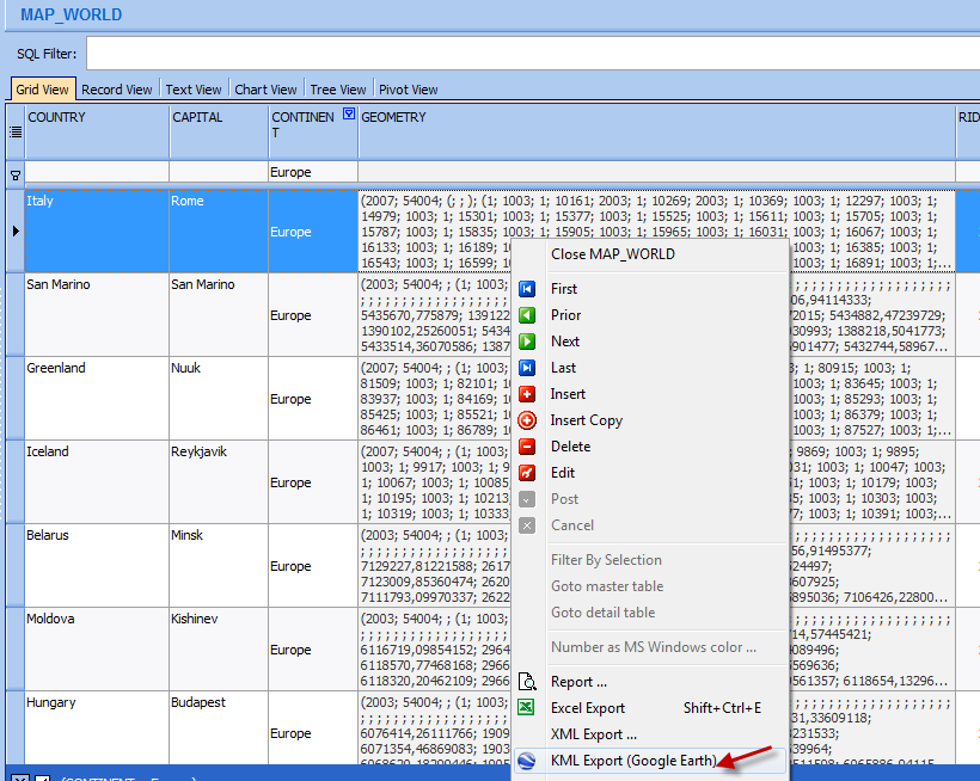This screenshot has height=781, width=980.
Task: Choose XML Export from the menu
Action: (593, 734)
